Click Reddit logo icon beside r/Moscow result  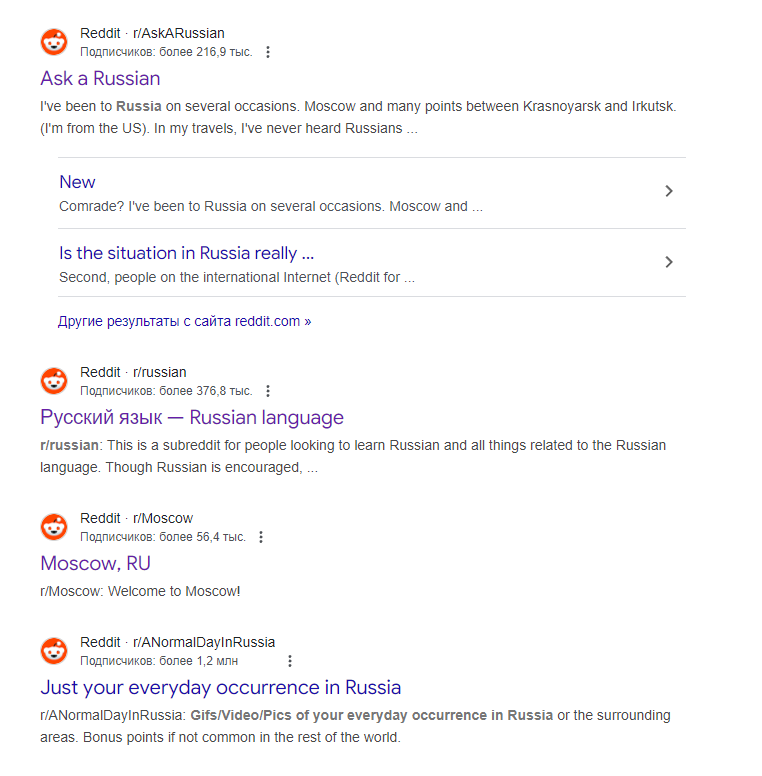coord(54,527)
